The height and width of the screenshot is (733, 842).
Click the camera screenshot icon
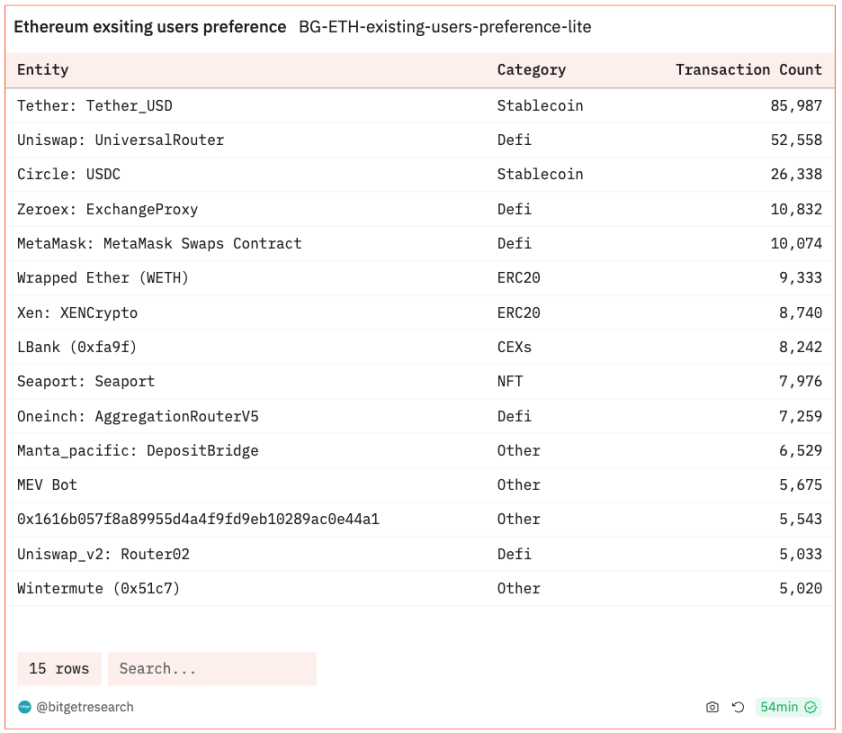(x=712, y=707)
